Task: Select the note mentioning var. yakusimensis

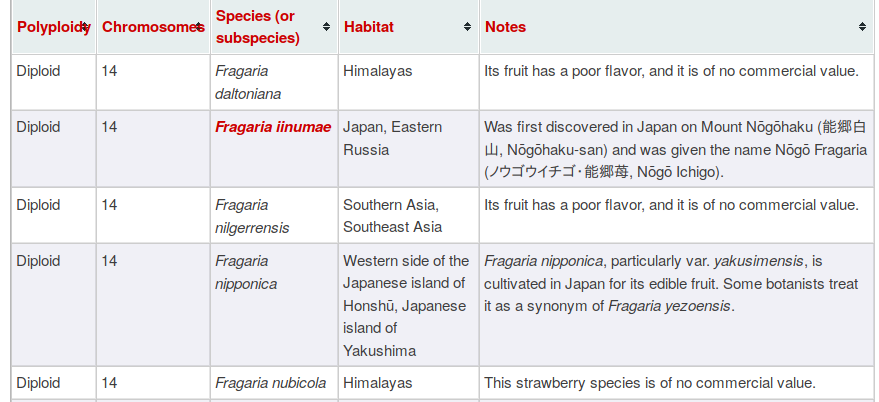Action: pyautogui.click(x=670, y=283)
